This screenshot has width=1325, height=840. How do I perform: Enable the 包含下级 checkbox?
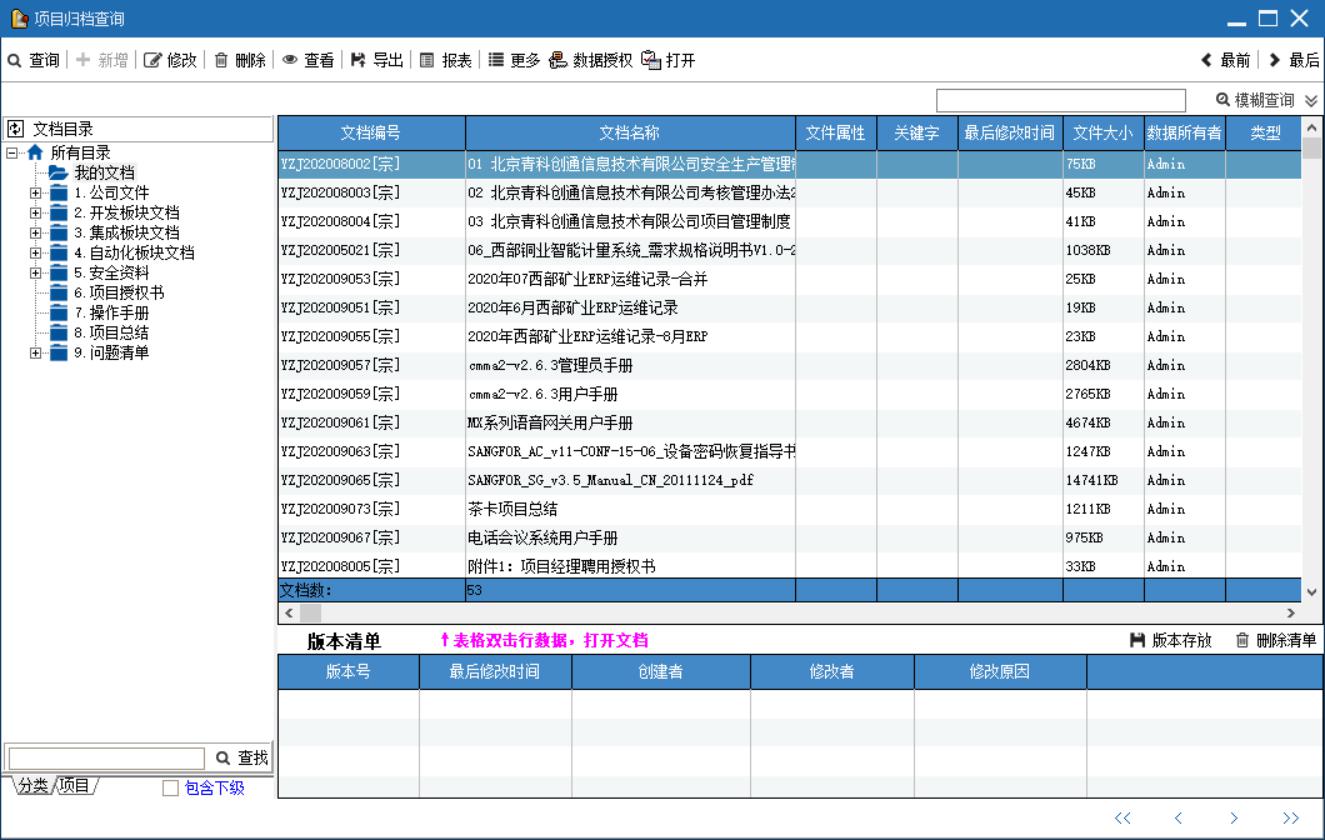tap(170, 789)
